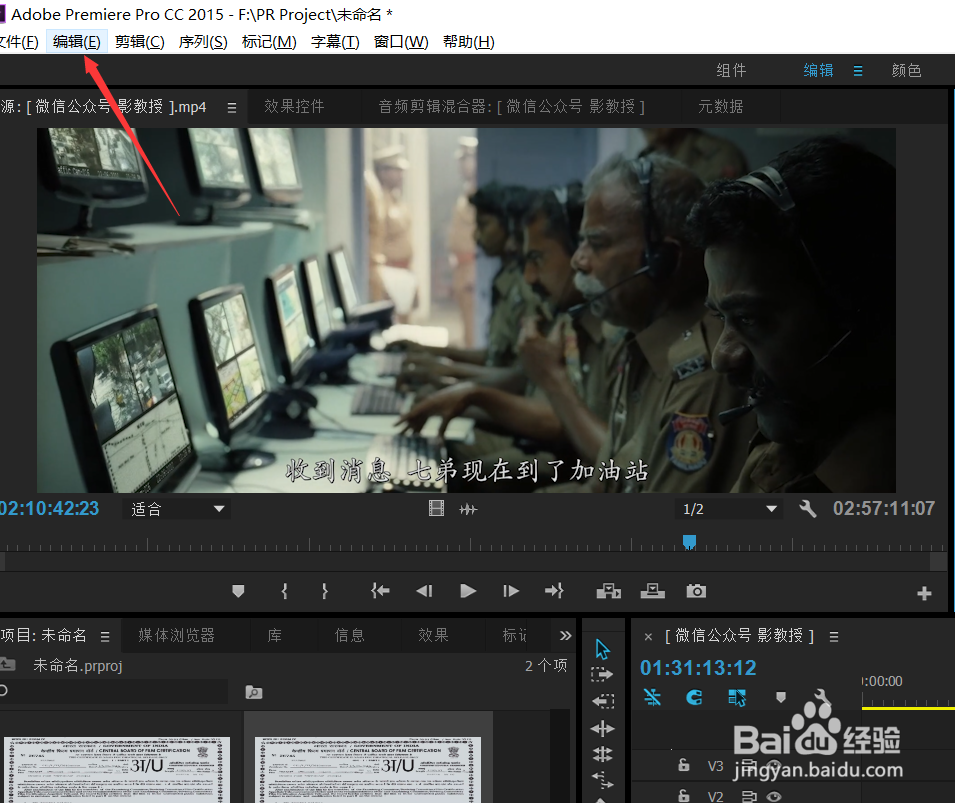
Task: Switch to the 组件 workspace
Action: coord(731,71)
